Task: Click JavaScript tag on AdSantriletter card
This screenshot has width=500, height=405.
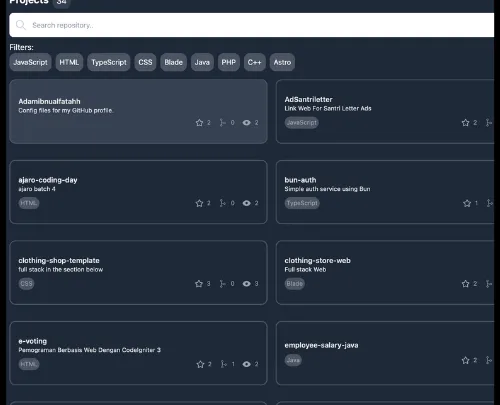Action: [302, 123]
